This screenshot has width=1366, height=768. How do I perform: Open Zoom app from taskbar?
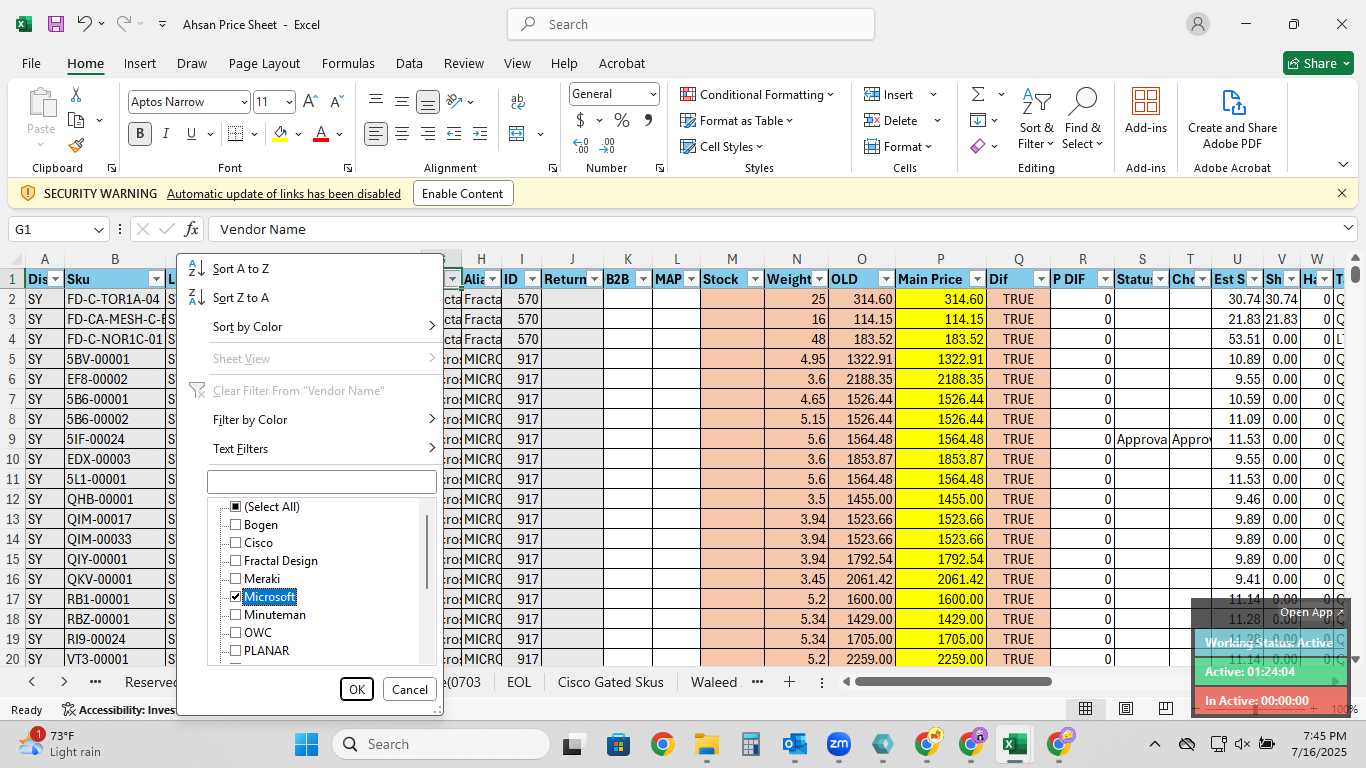(x=839, y=744)
